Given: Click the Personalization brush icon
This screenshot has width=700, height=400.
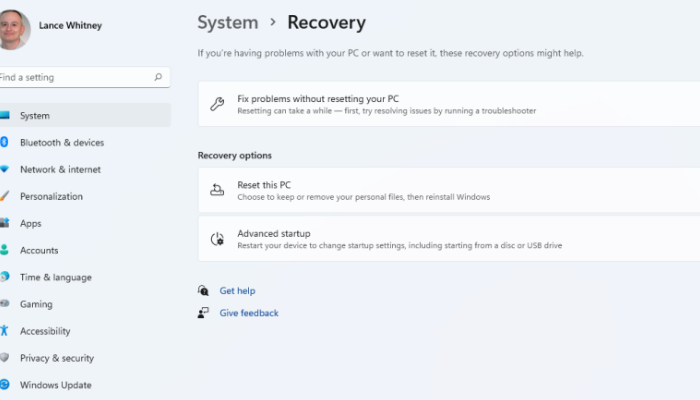Looking at the screenshot, I should 4,196.
